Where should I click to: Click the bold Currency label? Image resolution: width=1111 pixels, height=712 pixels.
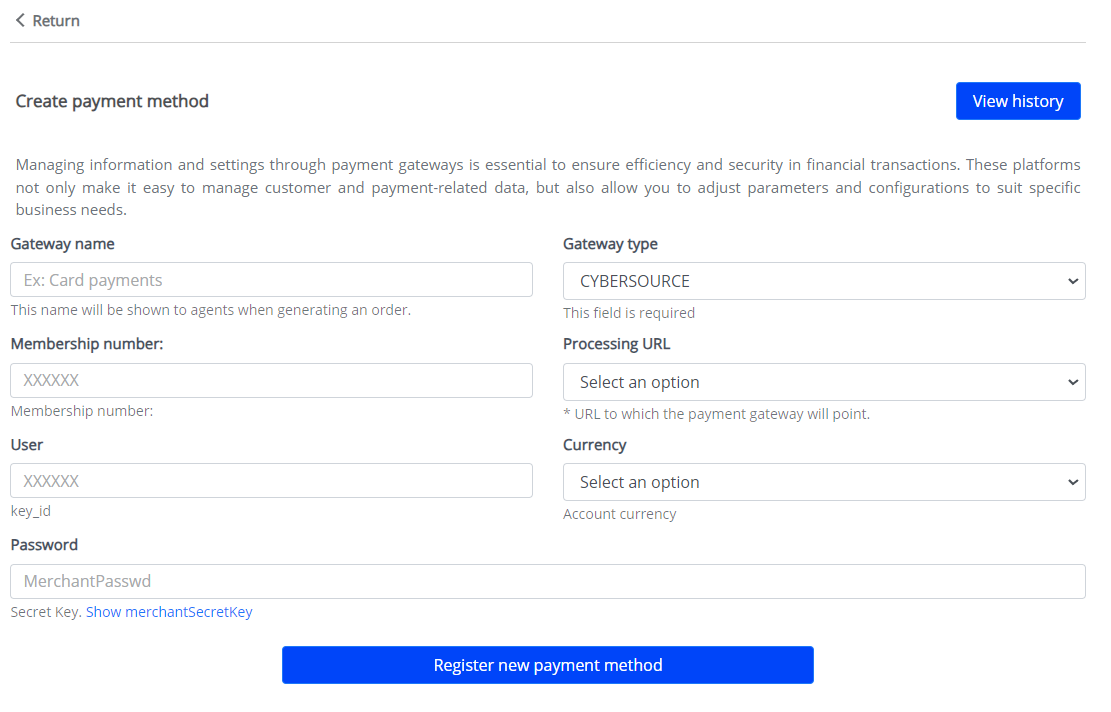594,445
